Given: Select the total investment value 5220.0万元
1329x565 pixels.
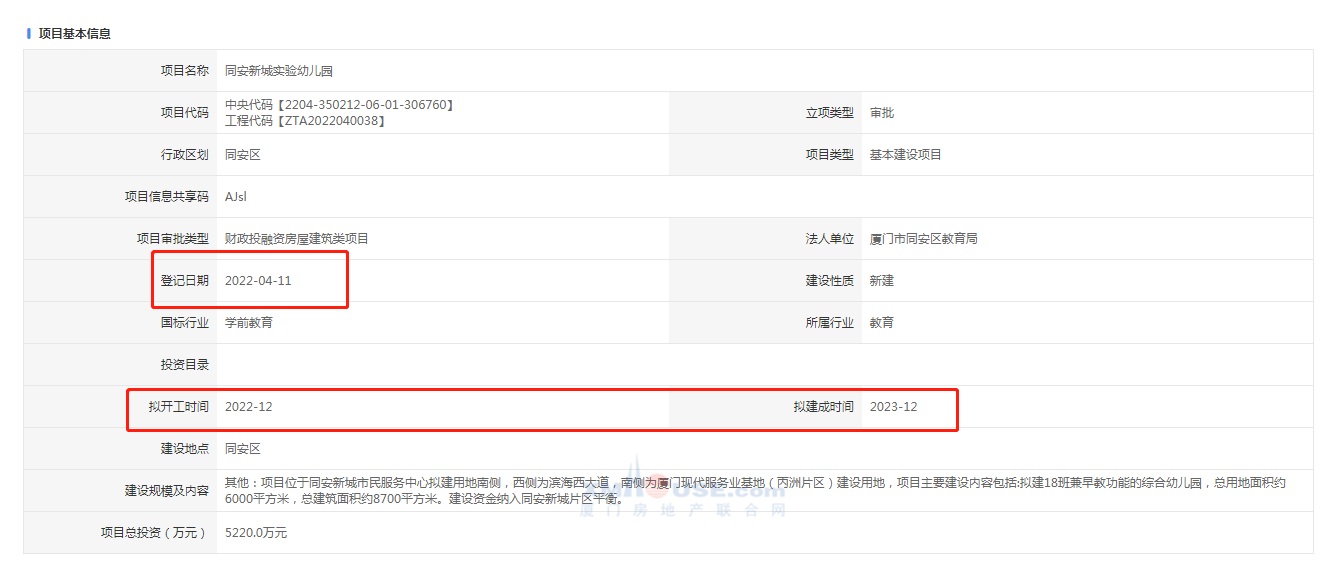Looking at the screenshot, I should click(255, 533).
